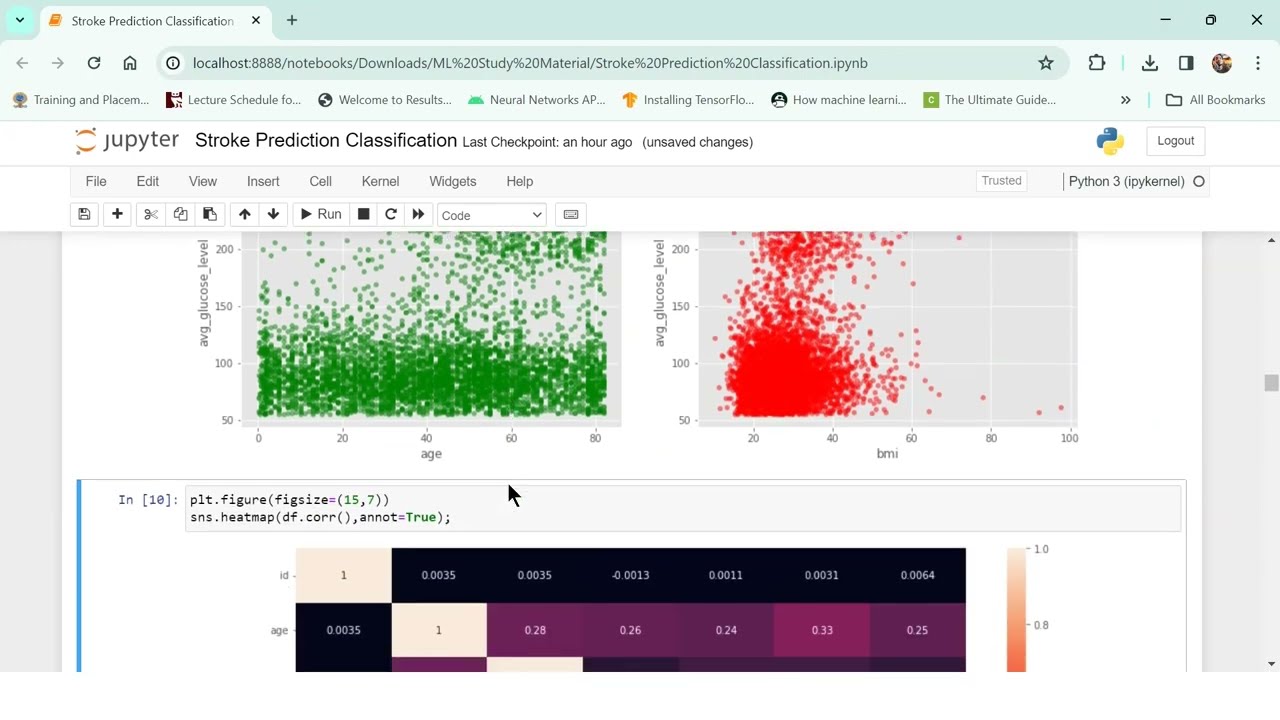
Task: Click scrollbar down arrow
Action: point(1271,664)
